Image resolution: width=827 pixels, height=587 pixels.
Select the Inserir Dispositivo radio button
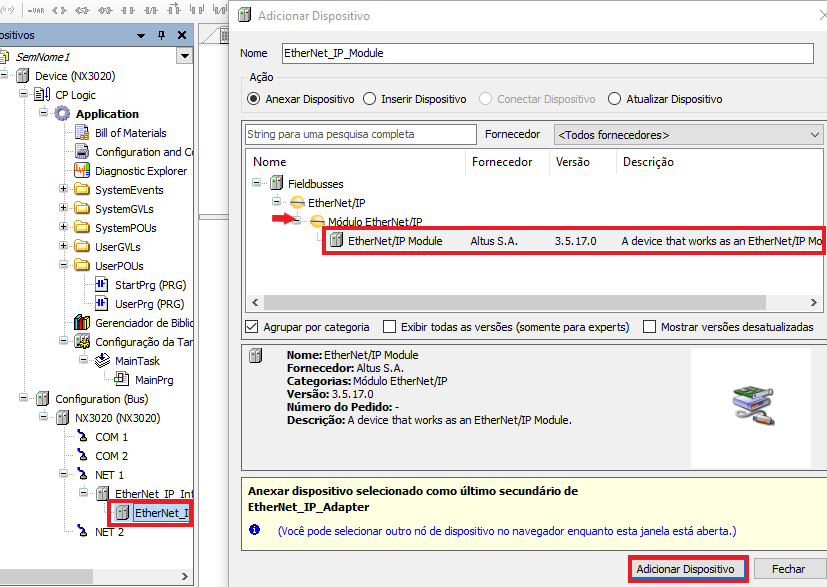point(370,99)
